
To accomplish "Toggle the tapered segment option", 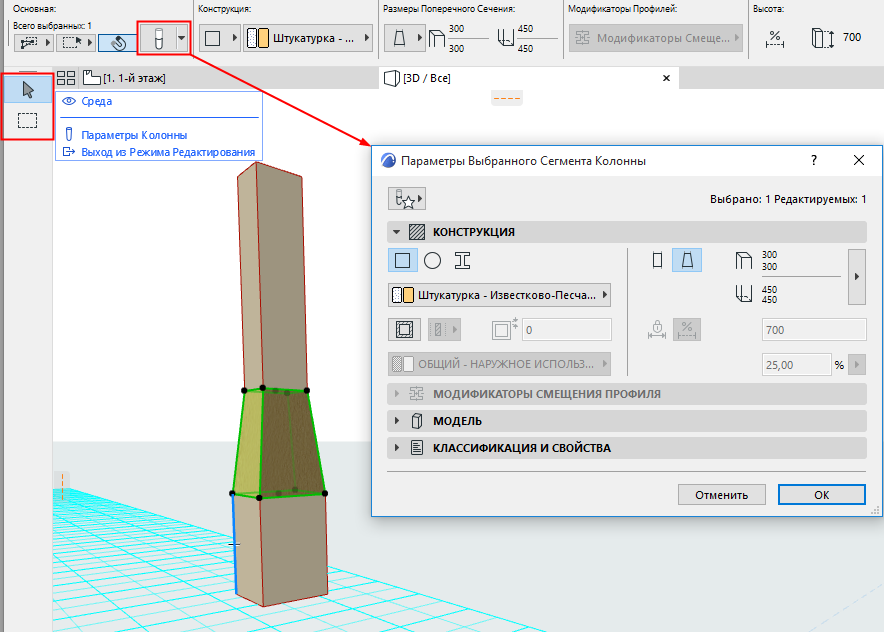I will [x=687, y=261].
